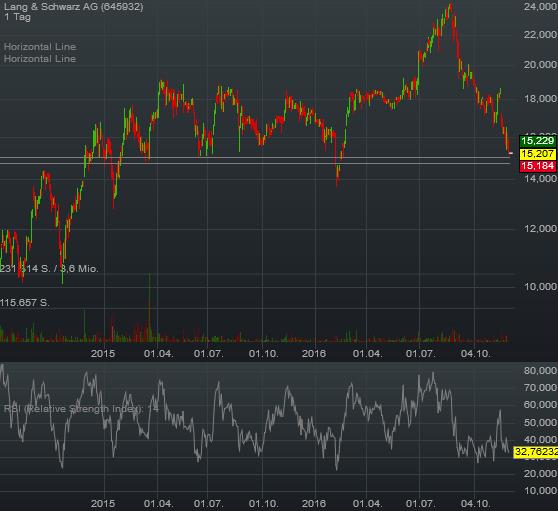The width and height of the screenshot is (558, 511).
Task: Select the "1 Tag" interval label
Action: click(x=17, y=17)
